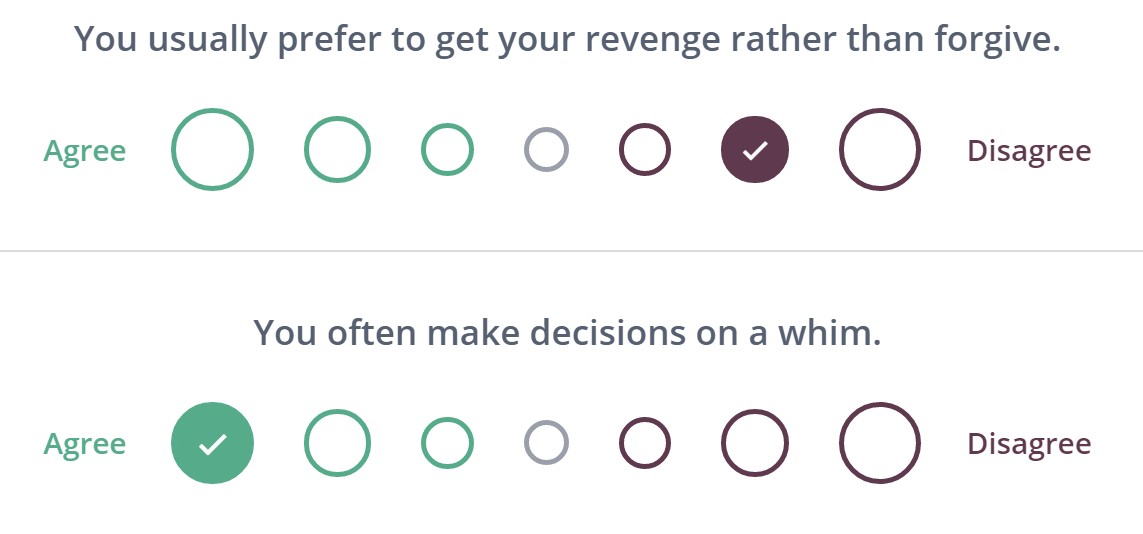This screenshot has width=1143, height=534.
Task: Pick largest Disagree circle for whim question
Action: (880, 443)
